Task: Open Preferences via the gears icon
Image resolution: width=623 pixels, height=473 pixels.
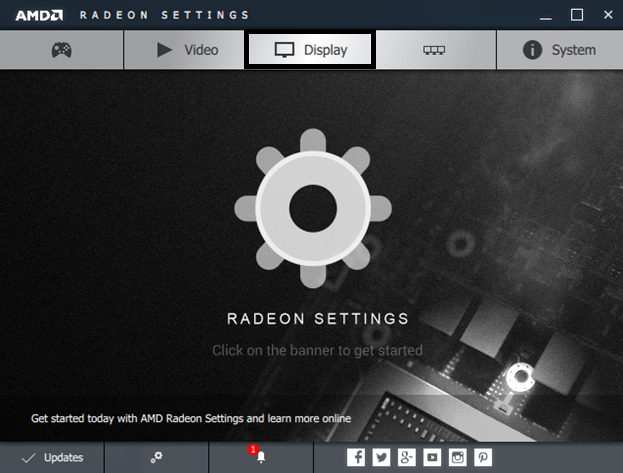Action: click(157, 457)
